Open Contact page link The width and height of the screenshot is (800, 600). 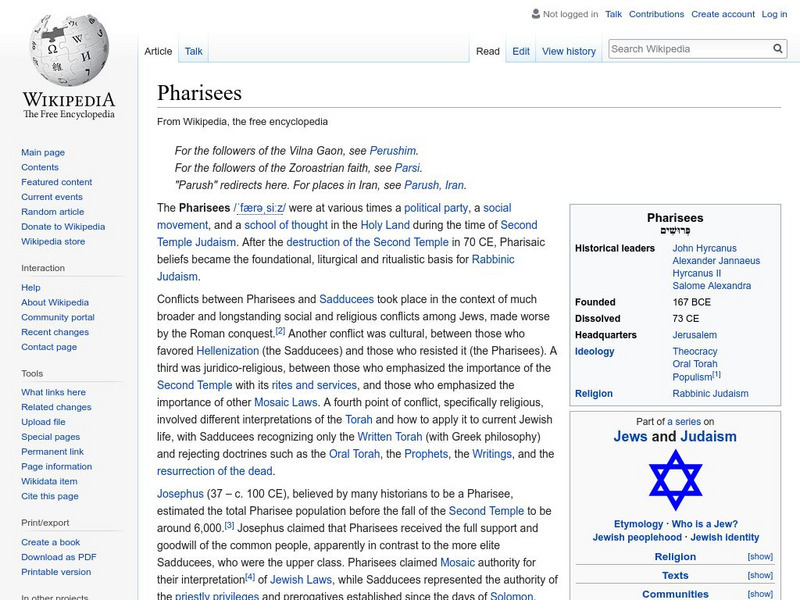pyautogui.click(x=49, y=347)
